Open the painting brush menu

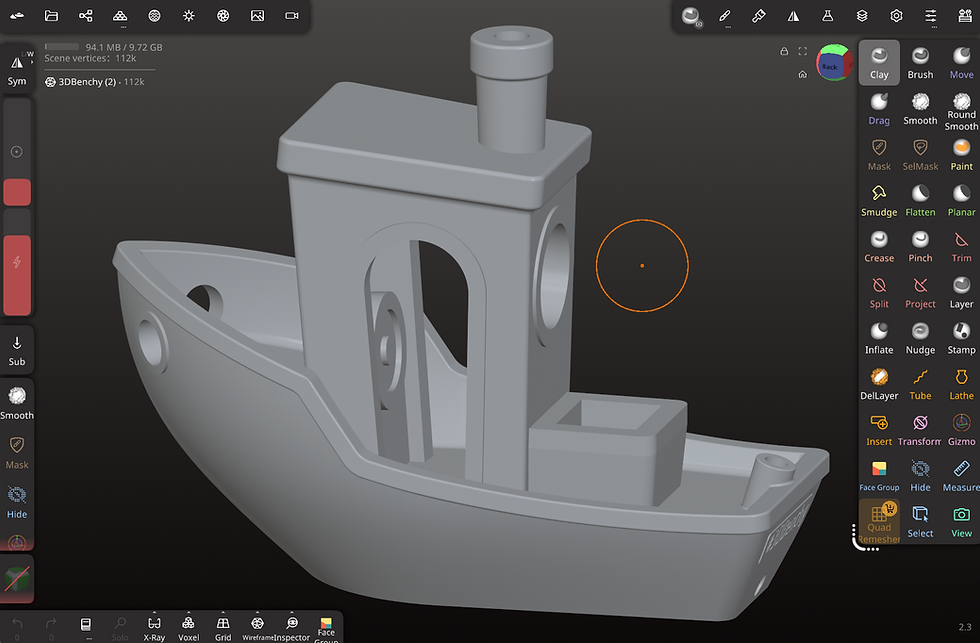pyautogui.click(x=759, y=16)
